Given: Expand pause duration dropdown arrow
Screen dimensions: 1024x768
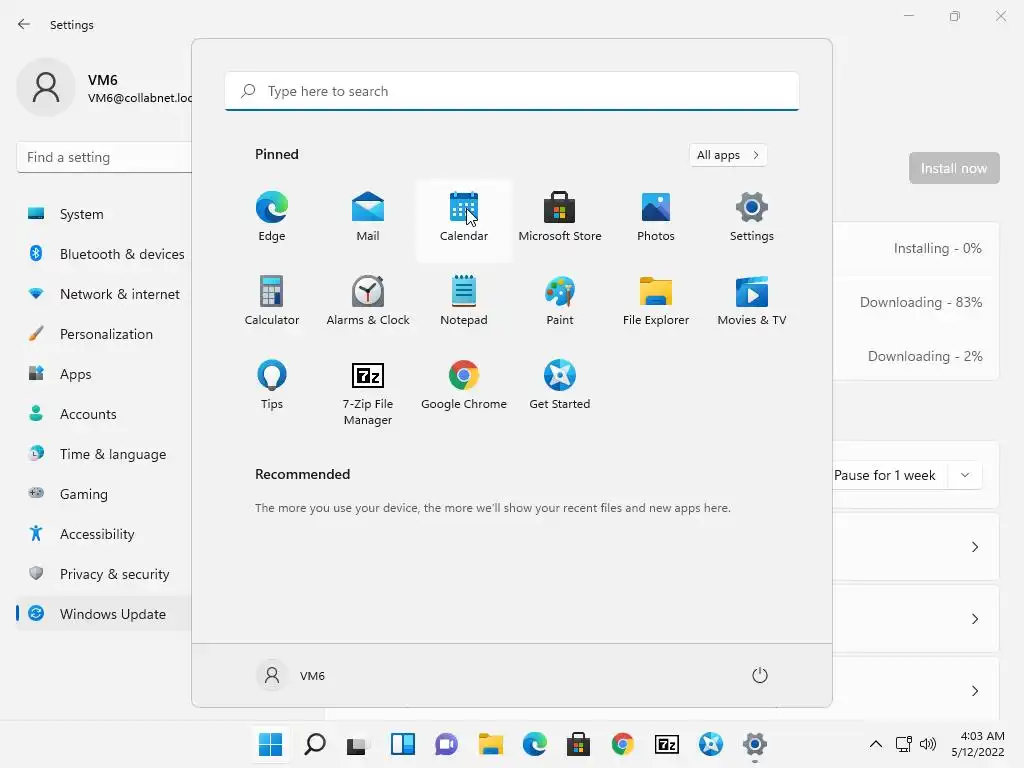Looking at the screenshot, I should 965,475.
